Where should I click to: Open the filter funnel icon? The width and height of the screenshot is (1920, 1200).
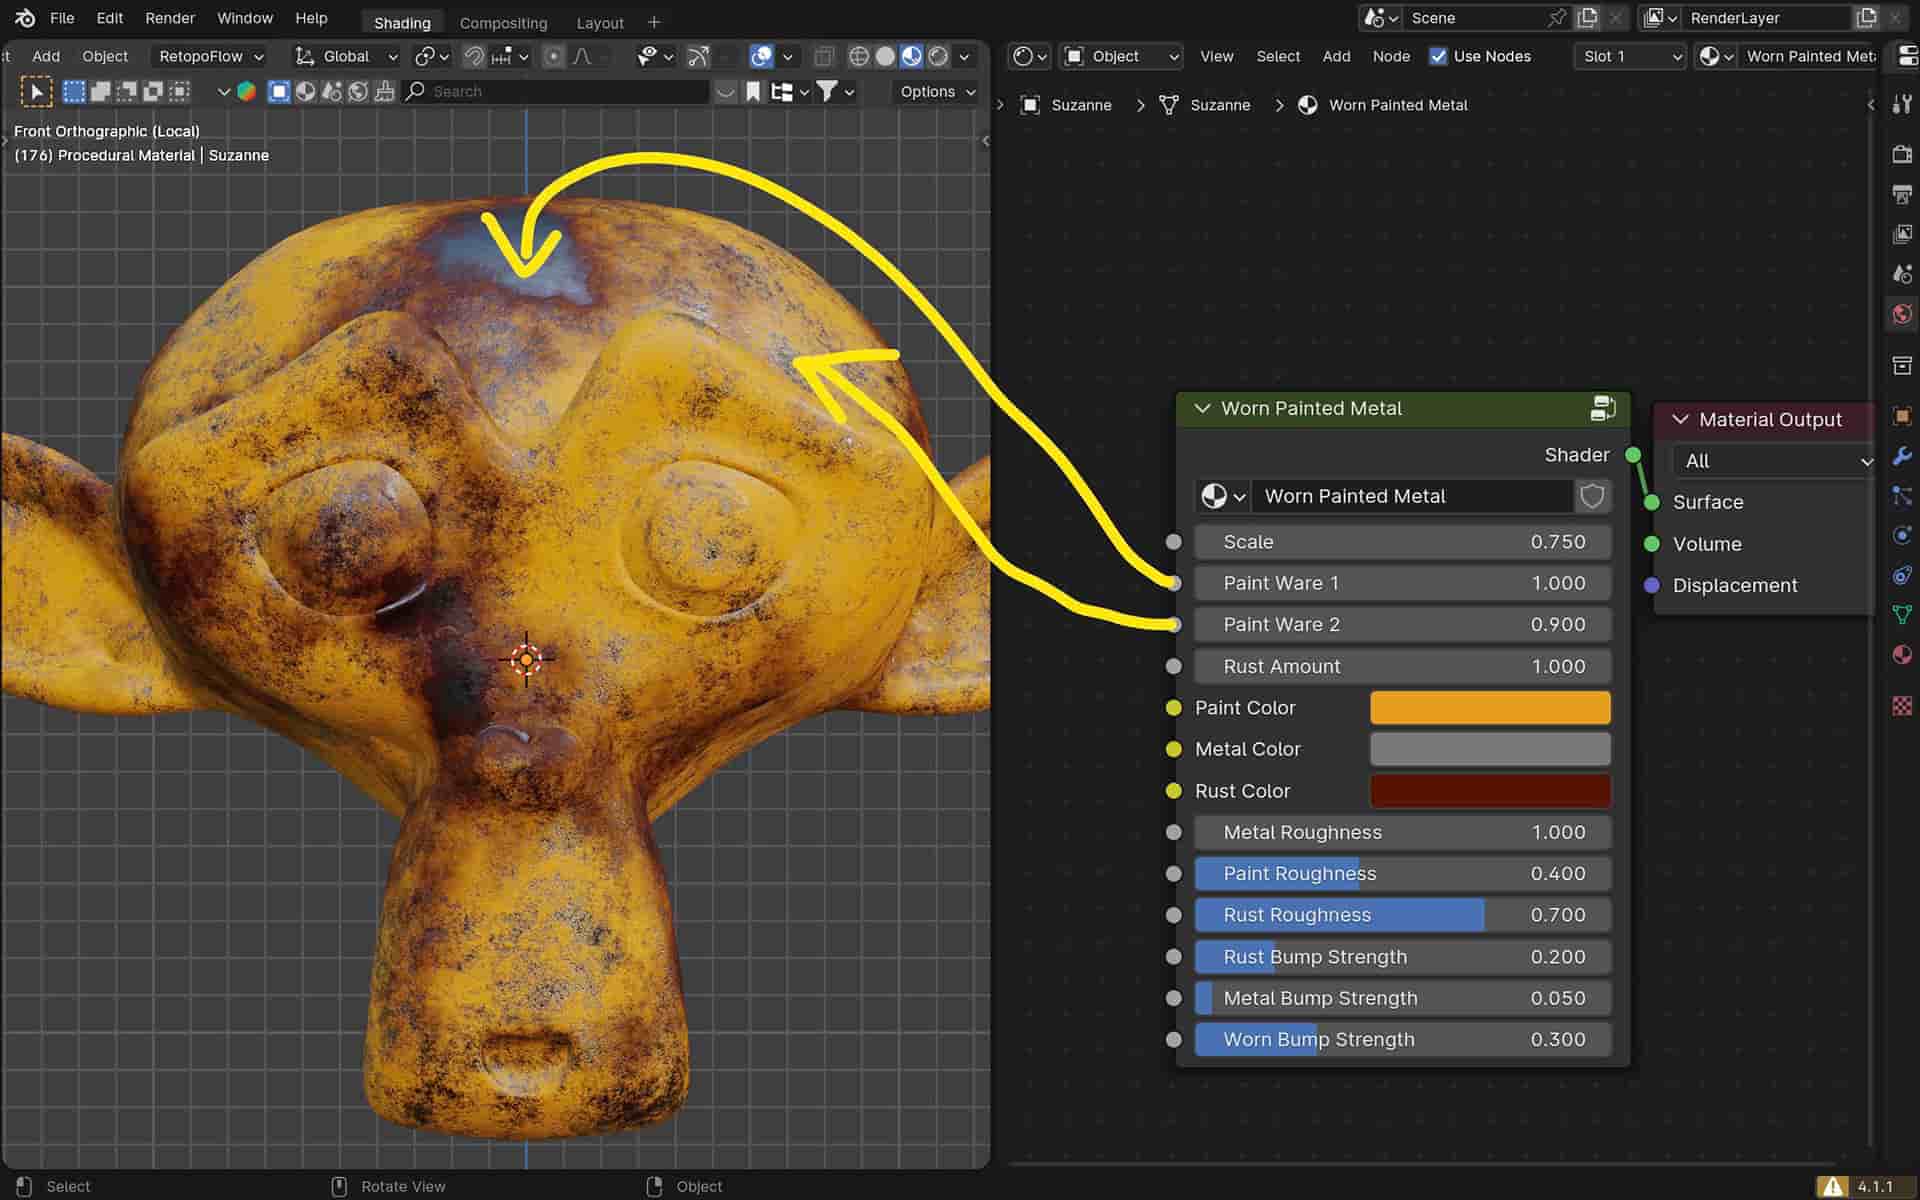click(827, 91)
